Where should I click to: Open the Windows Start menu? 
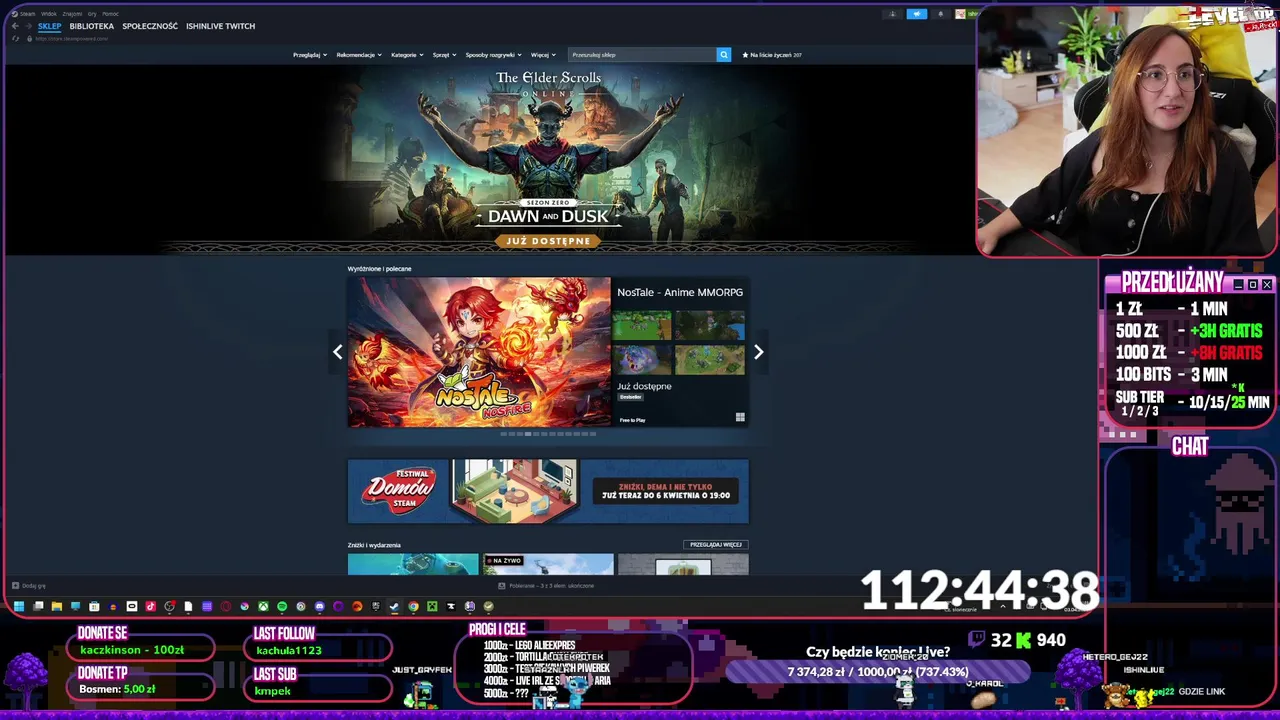[19, 606]
